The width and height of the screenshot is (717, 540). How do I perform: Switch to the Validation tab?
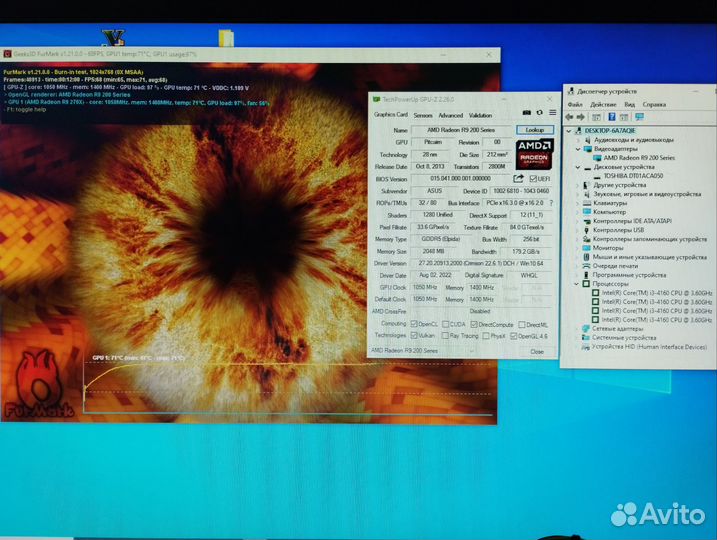[480, 115]
